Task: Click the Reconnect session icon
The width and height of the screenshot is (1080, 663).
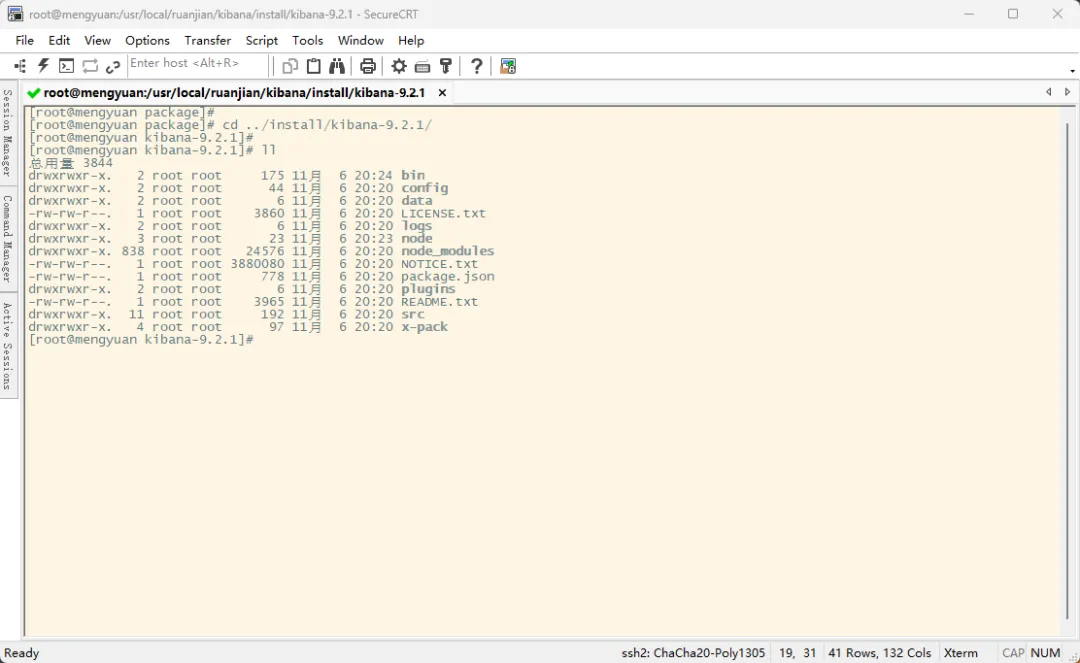Action: (90, 66)
